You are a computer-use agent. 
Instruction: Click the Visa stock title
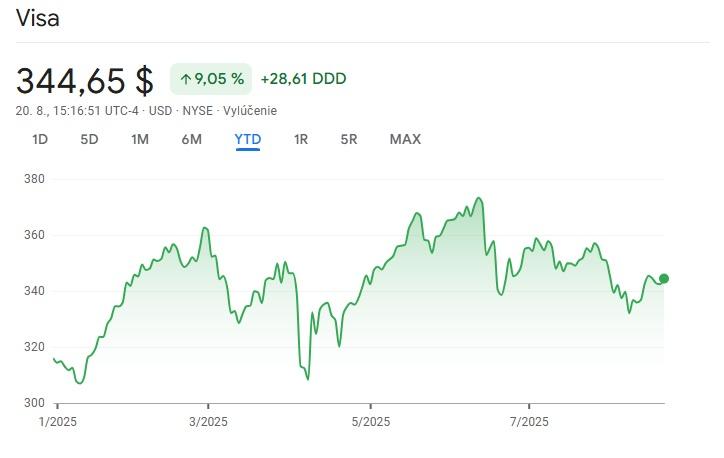(x=38, y=19)
